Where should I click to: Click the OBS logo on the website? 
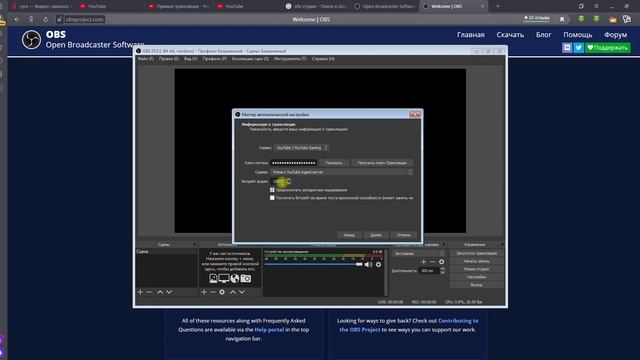click(31, 40)
